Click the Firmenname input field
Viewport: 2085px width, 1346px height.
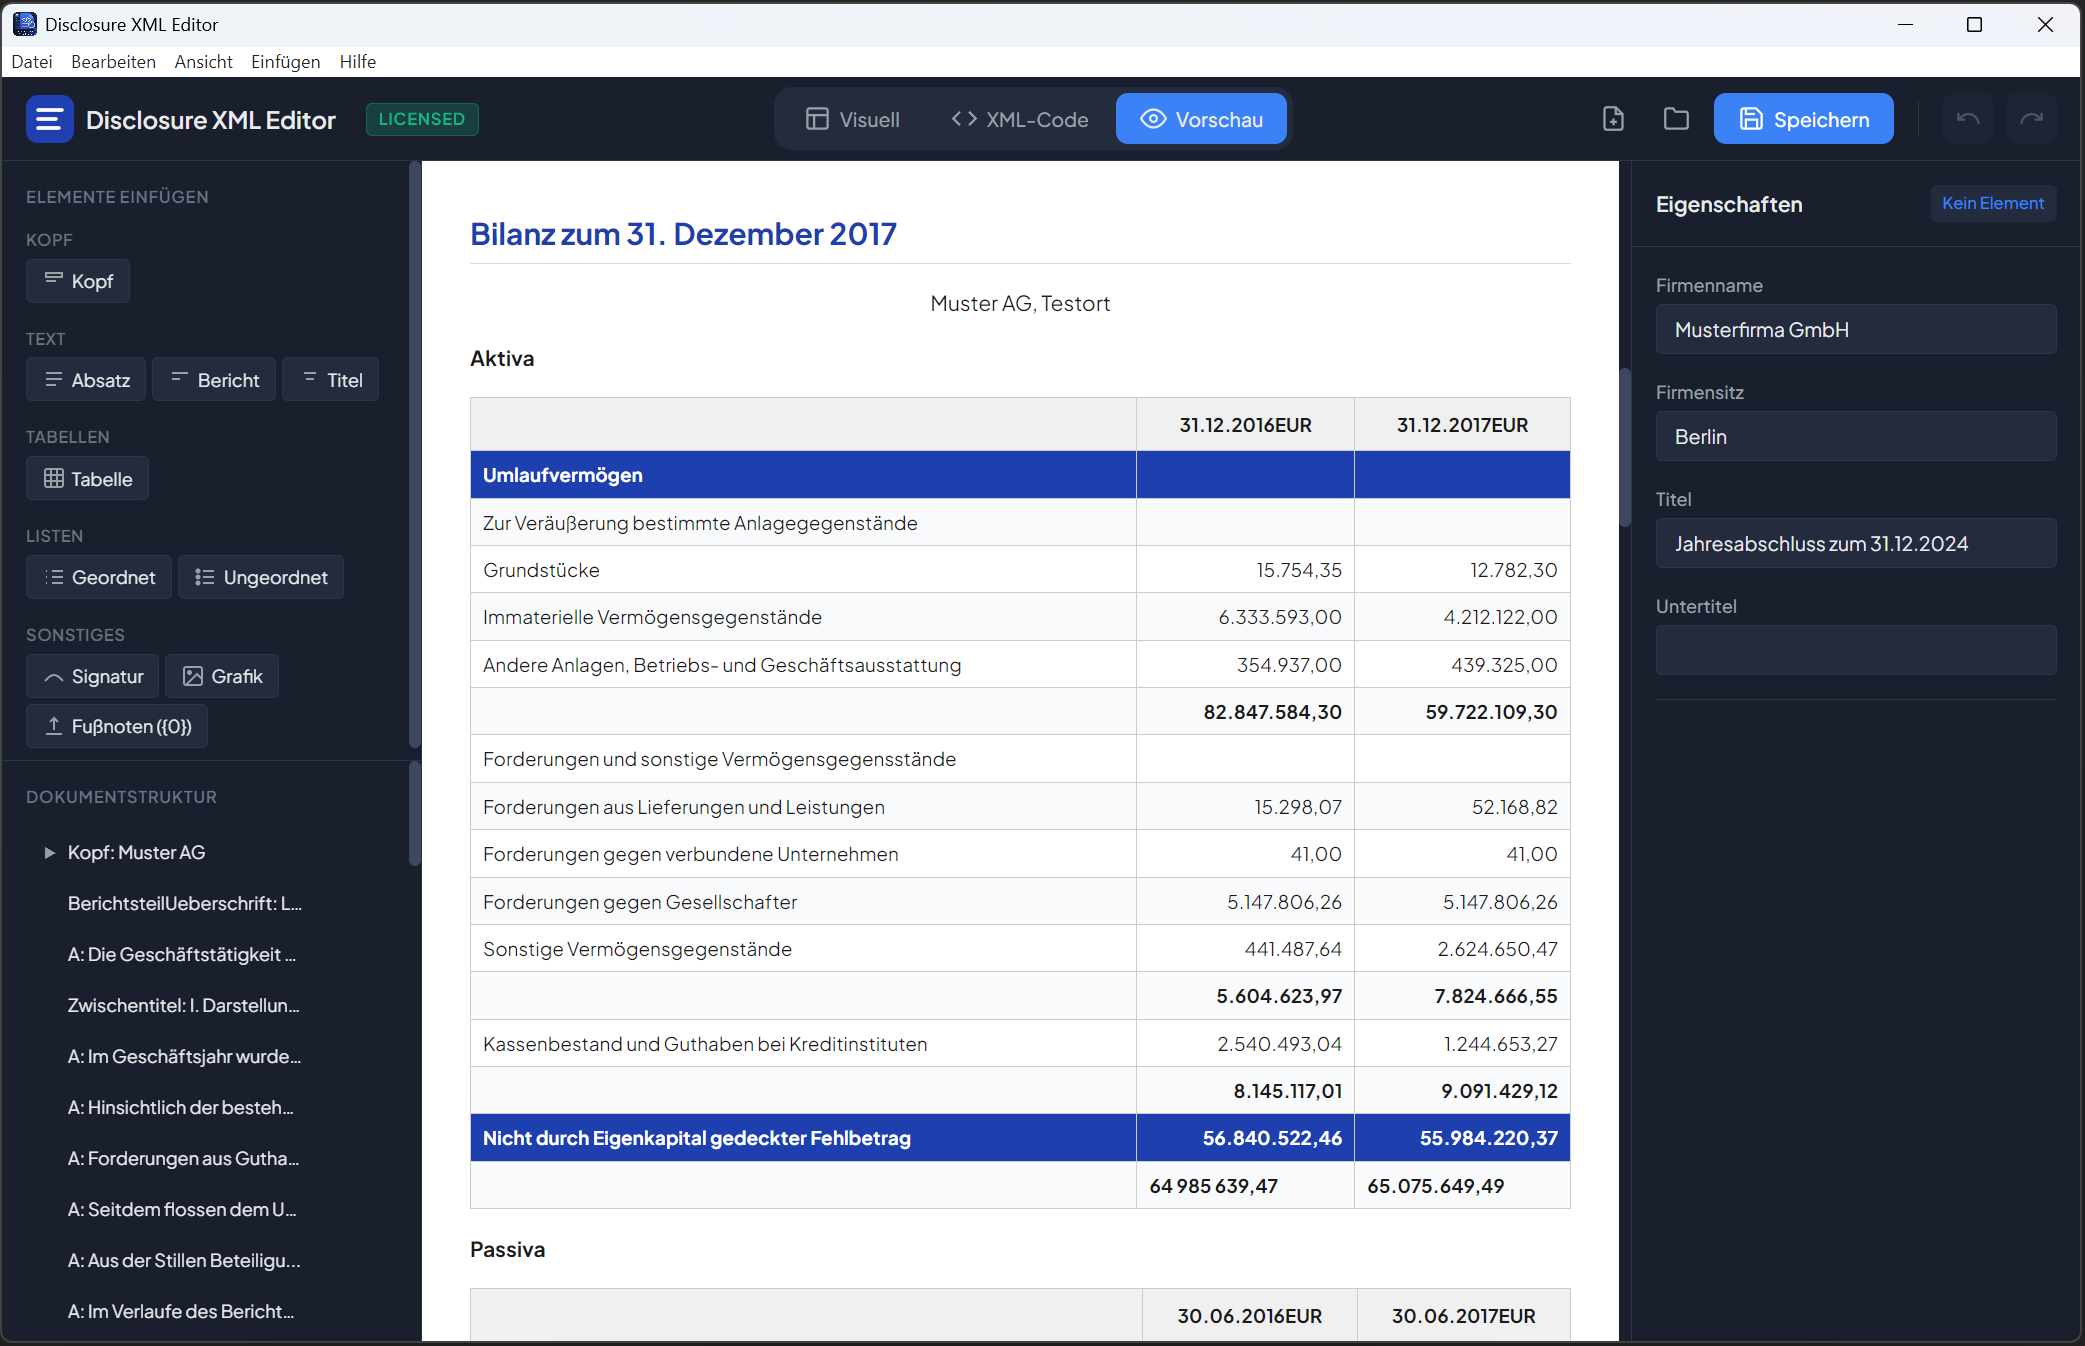1855,330
